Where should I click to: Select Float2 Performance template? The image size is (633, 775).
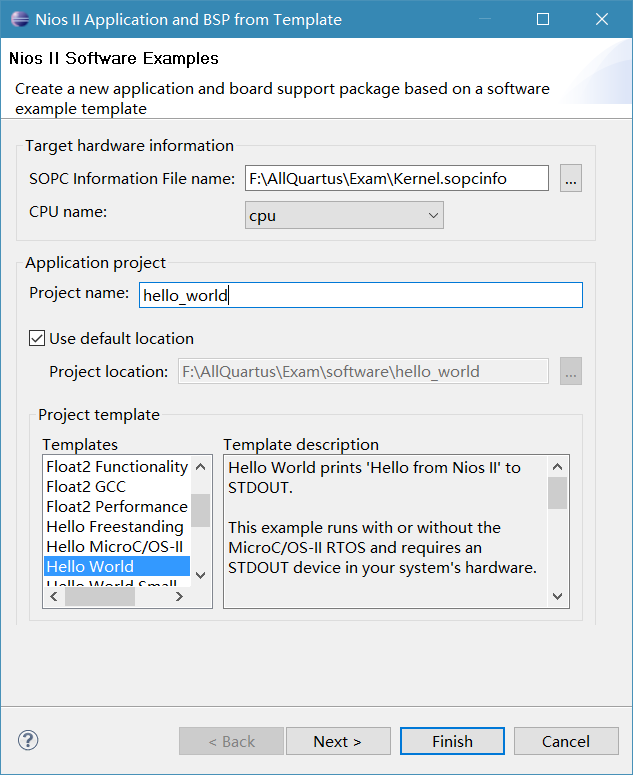tap(117, 507)
